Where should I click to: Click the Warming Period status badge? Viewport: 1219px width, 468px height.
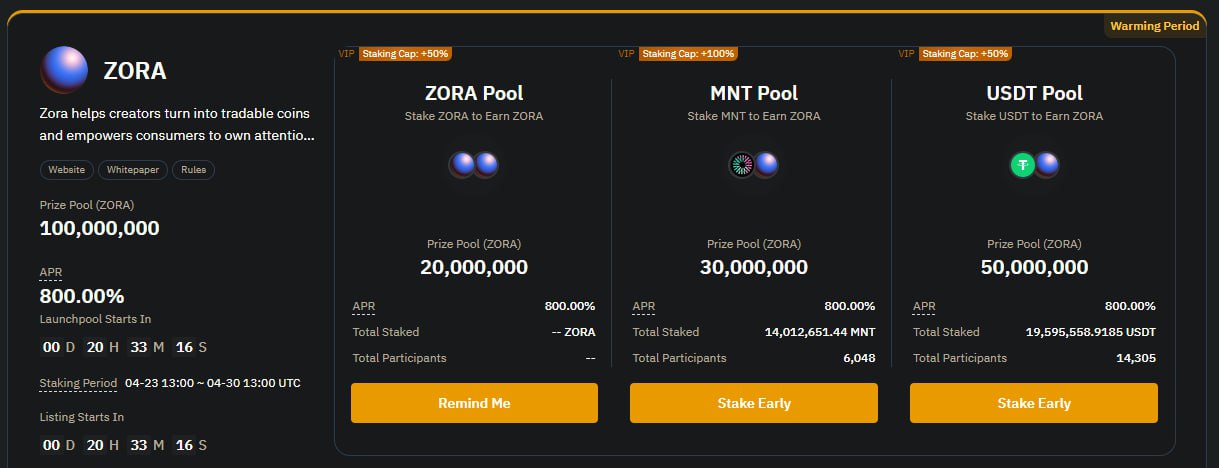coord(1154,26)
